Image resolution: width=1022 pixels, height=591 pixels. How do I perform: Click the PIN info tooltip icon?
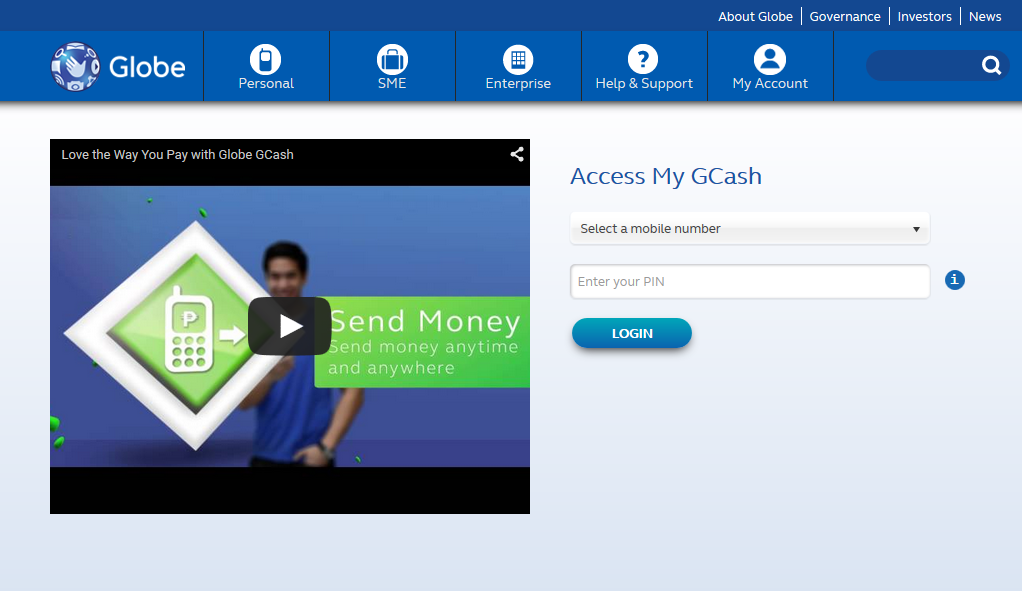pyautogui.click(x=954, y=280)
